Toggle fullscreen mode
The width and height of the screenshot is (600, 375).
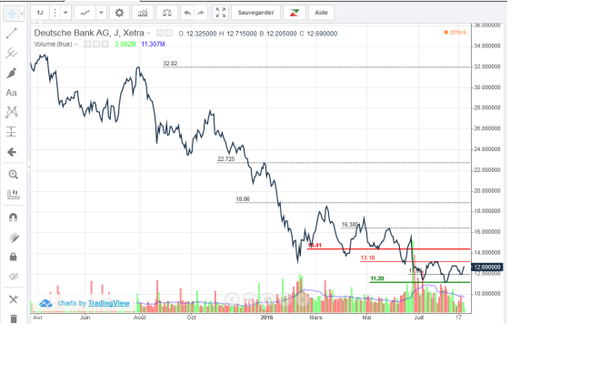pyautogui.click(x=220, y=13)
